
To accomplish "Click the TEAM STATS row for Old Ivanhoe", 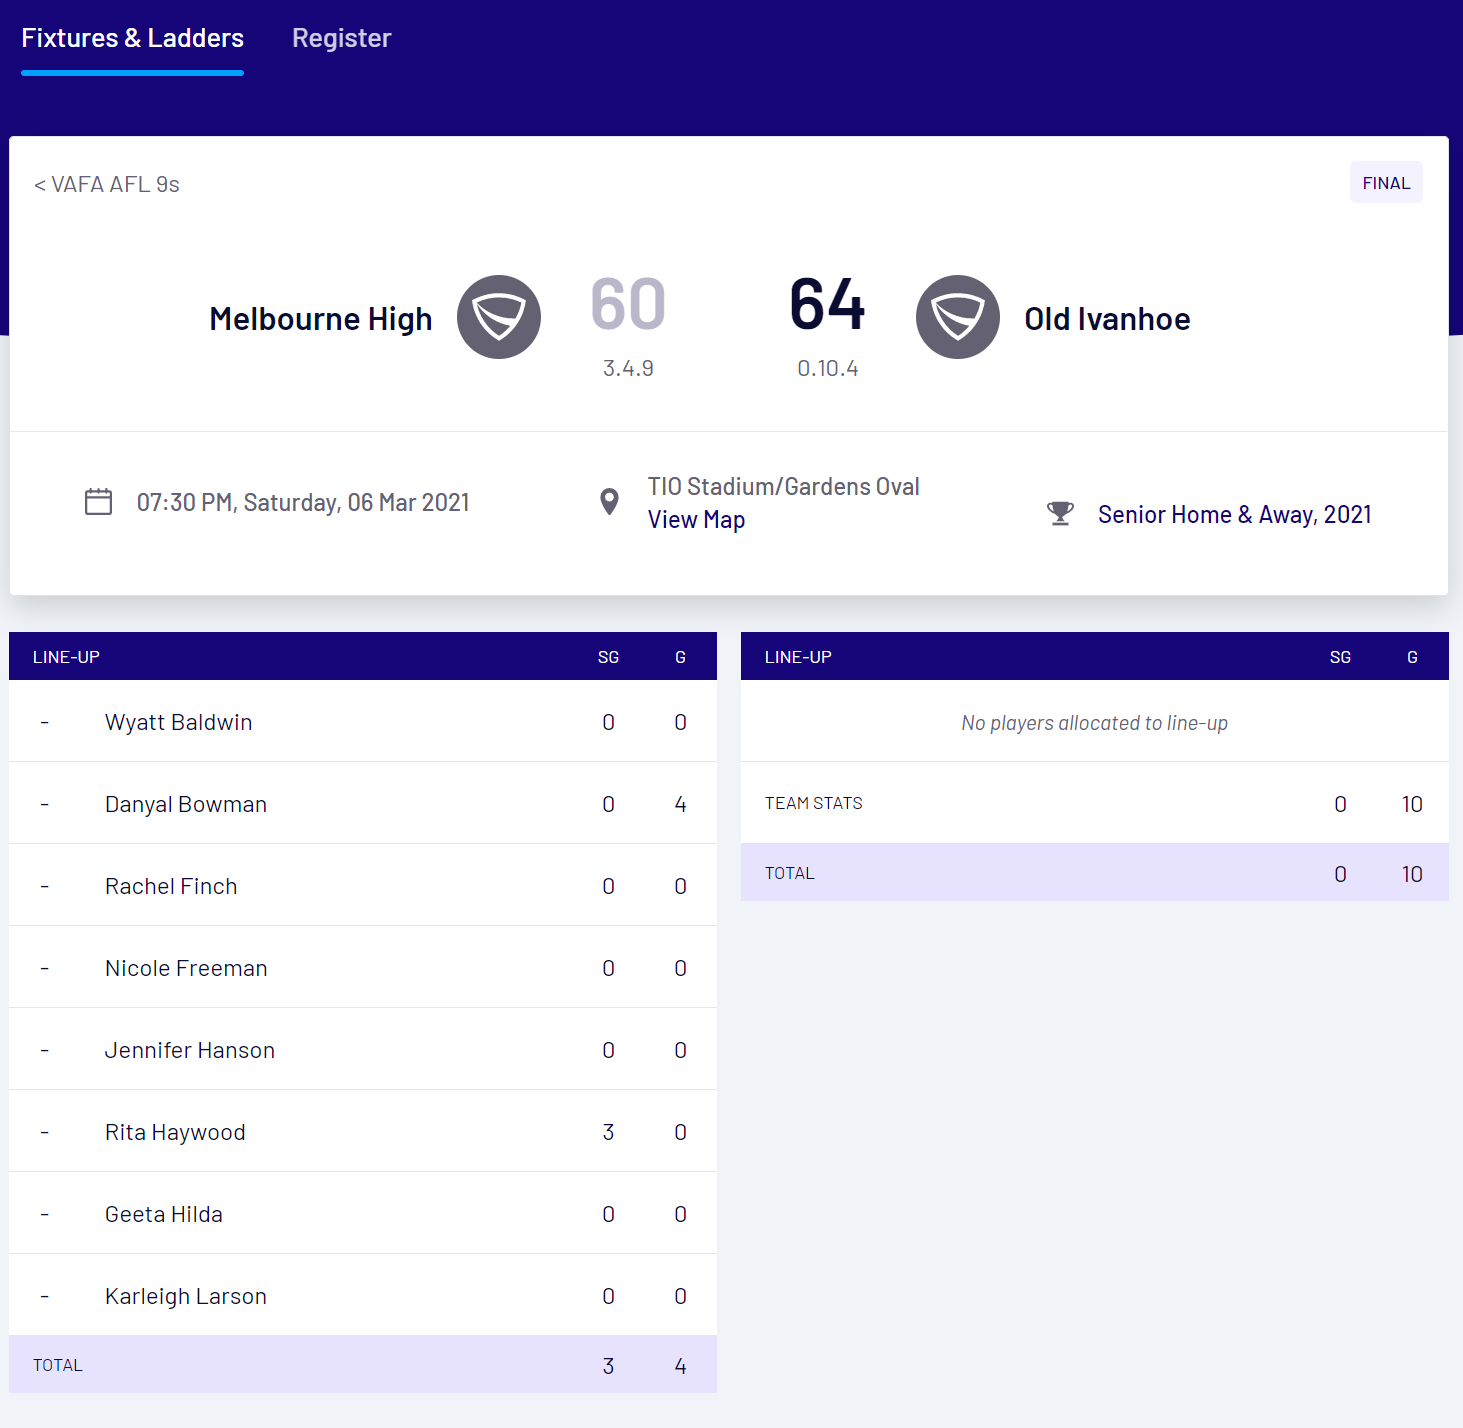I will pyautogui.click(x=814, y=803).
